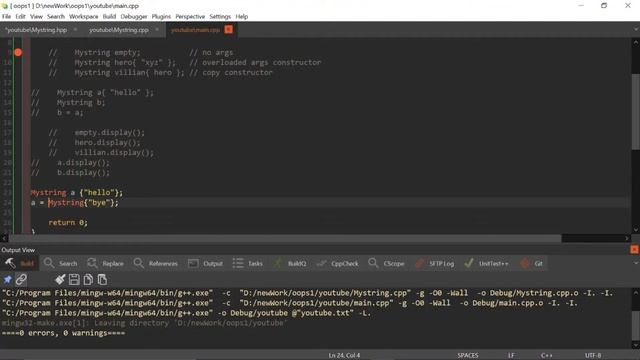Open the Workspace menu
Viewport: 640px width, 360px height.
[x=84, y=17]
